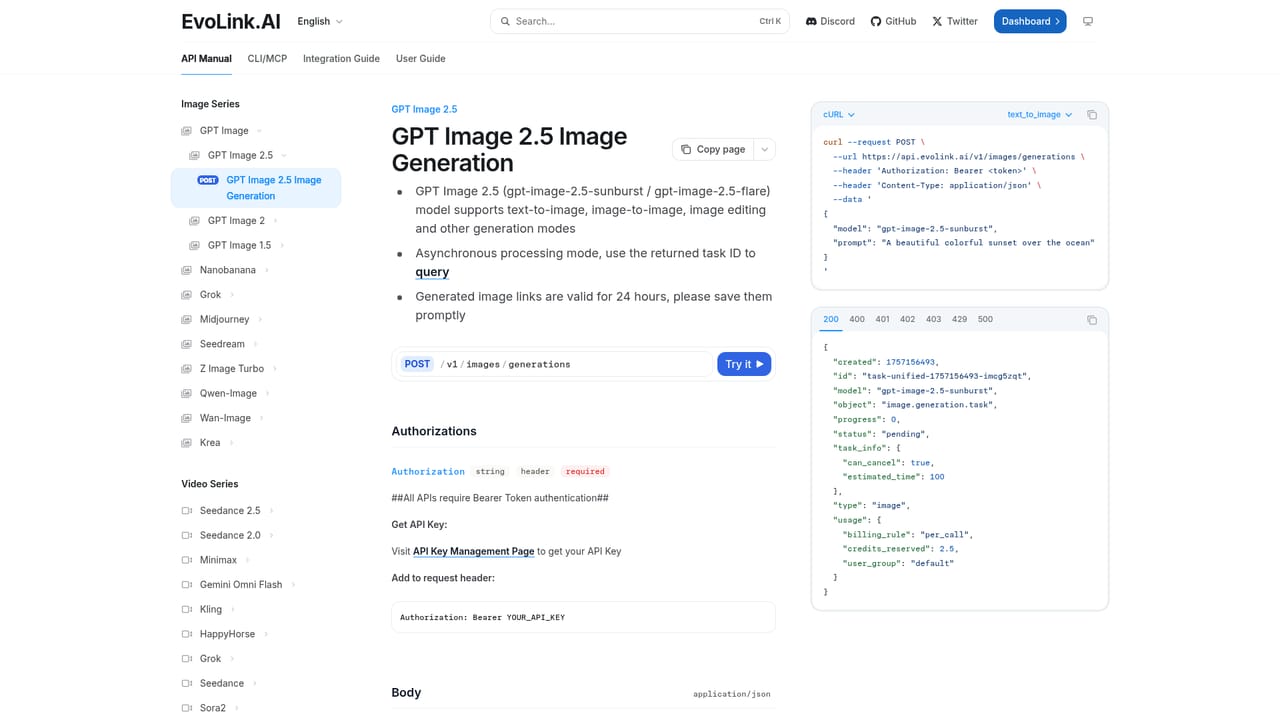Click the video icon beside Sora2
This screenshot has height=720, width=1280.
[186, 708]
